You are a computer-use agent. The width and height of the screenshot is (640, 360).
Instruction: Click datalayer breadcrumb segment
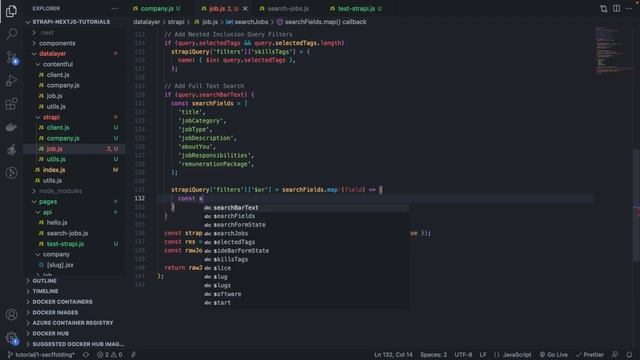[x=147, y=22]
